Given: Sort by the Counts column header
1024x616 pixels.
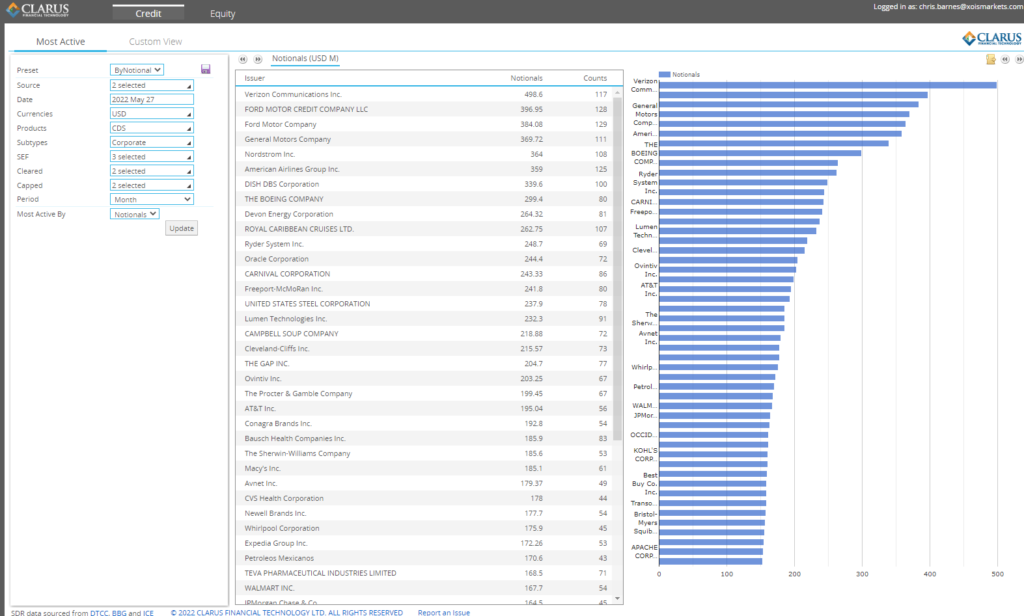Looking at the screenshot, I should (595, 78).
